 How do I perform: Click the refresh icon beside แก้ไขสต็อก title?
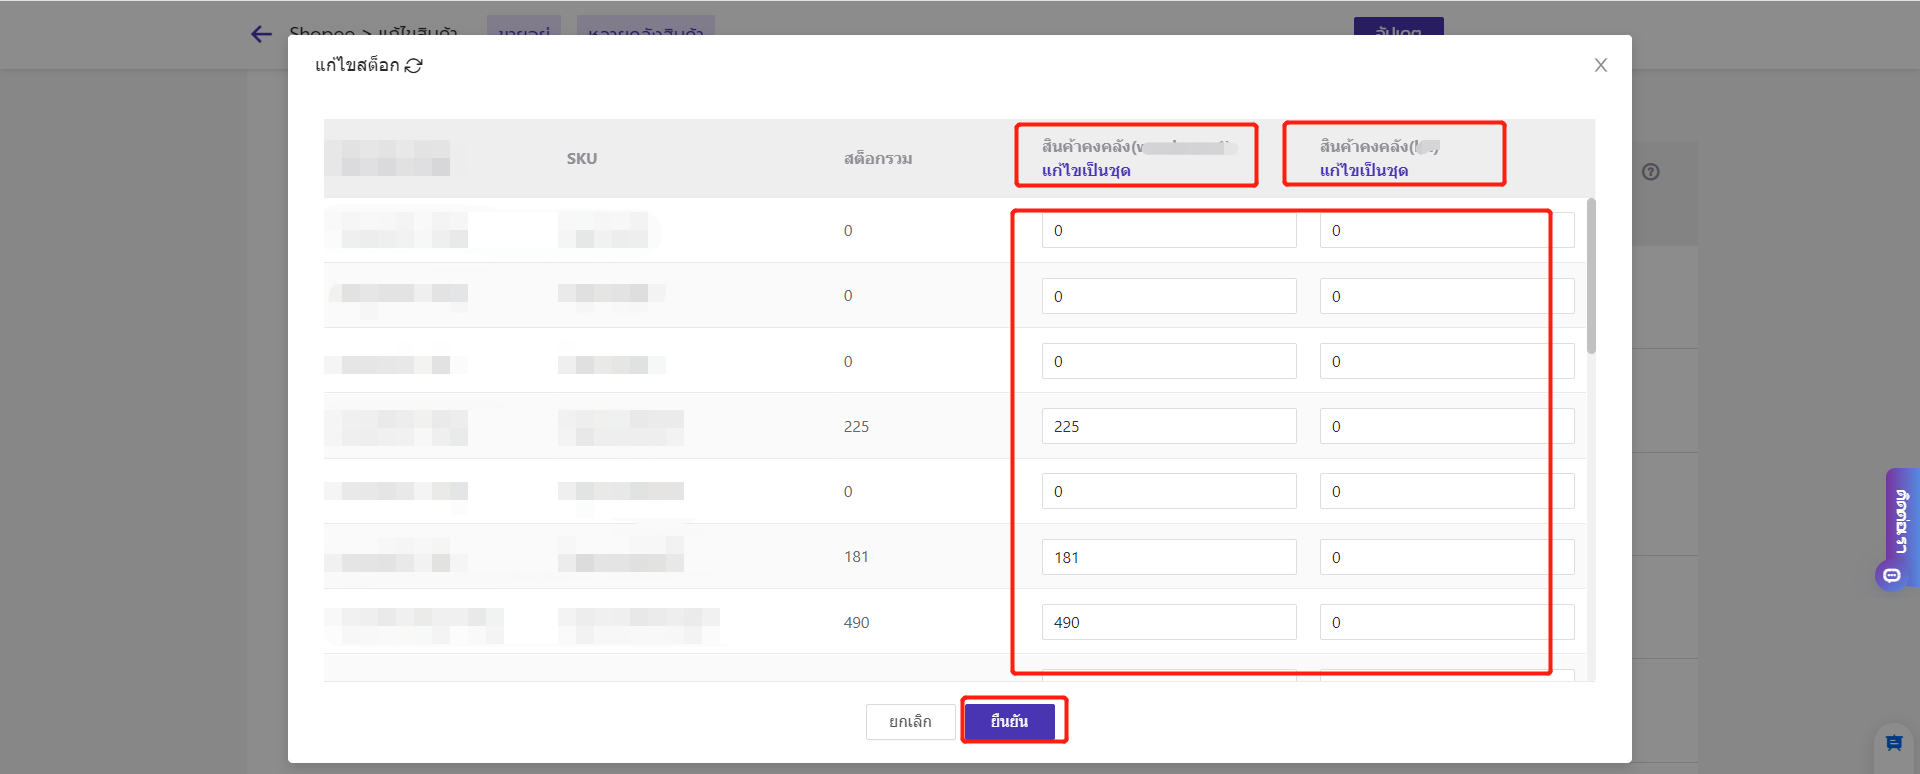[414, 66]
